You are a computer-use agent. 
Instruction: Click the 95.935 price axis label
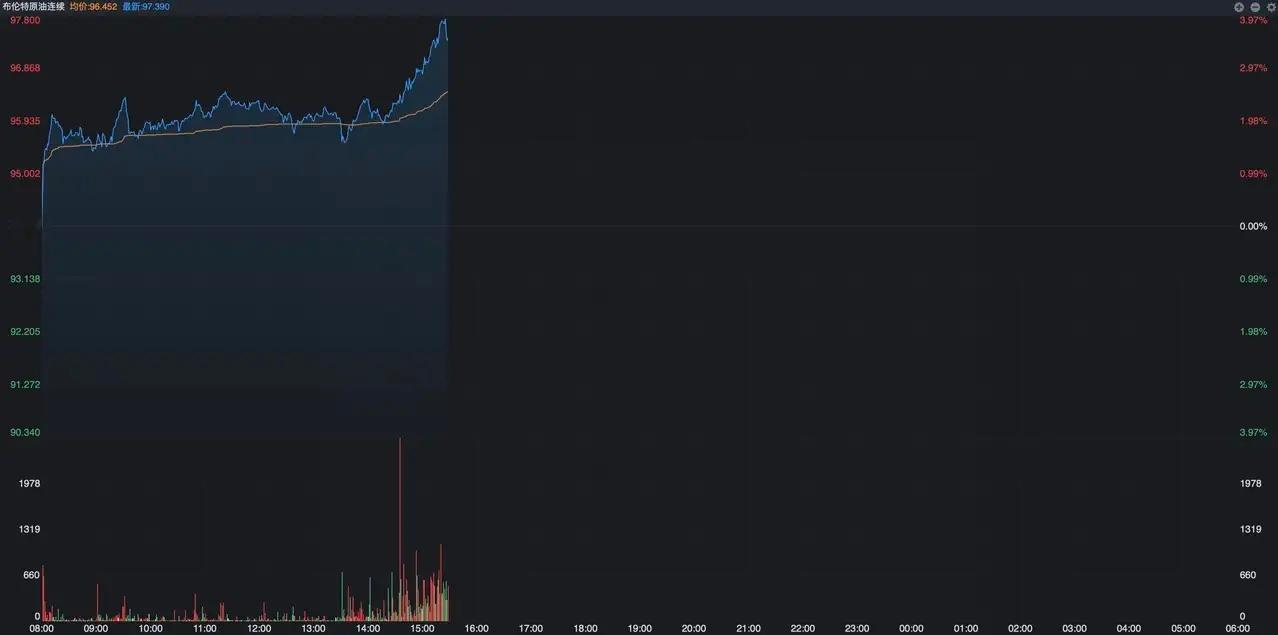tap(25, 121)
